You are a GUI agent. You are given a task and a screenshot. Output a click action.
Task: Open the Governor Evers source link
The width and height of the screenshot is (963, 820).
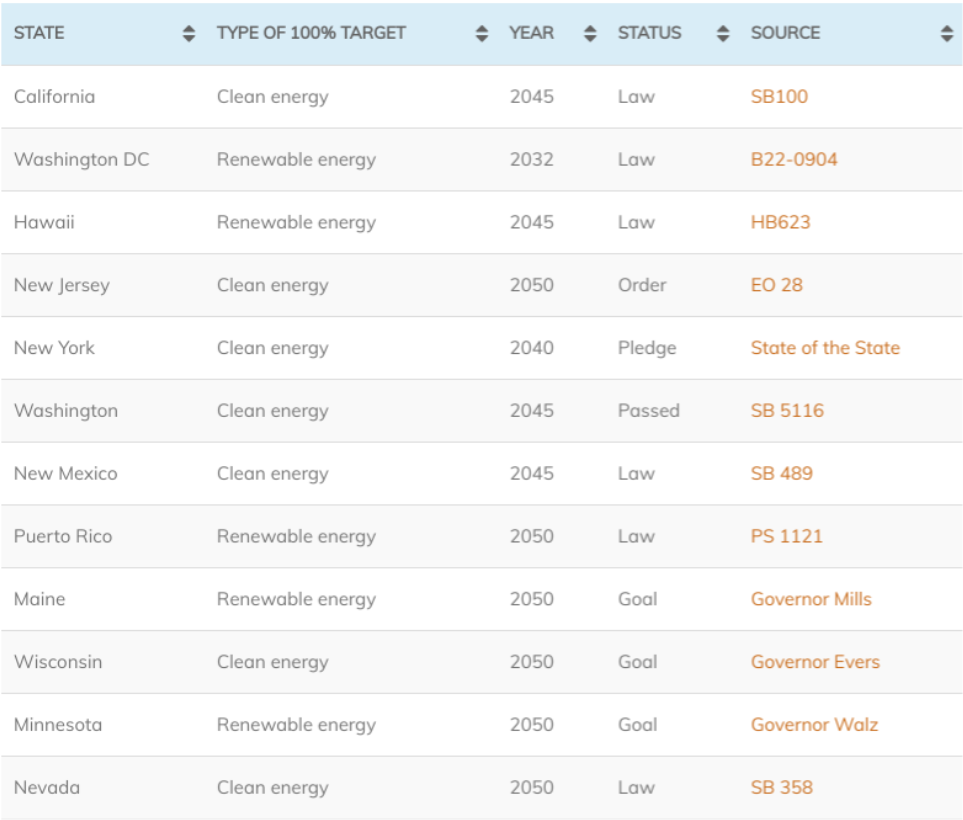coord(814,661)
